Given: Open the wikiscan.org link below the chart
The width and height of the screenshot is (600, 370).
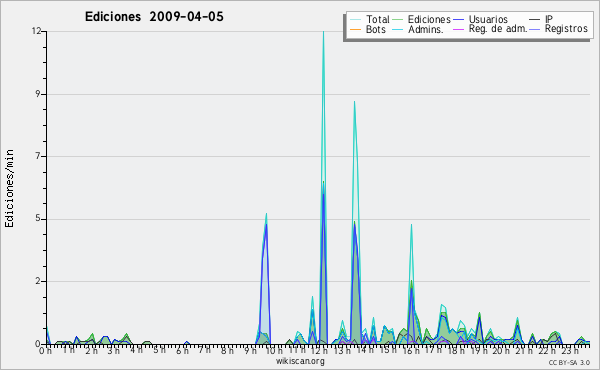Looking at the screenshot, I should 300,361.
